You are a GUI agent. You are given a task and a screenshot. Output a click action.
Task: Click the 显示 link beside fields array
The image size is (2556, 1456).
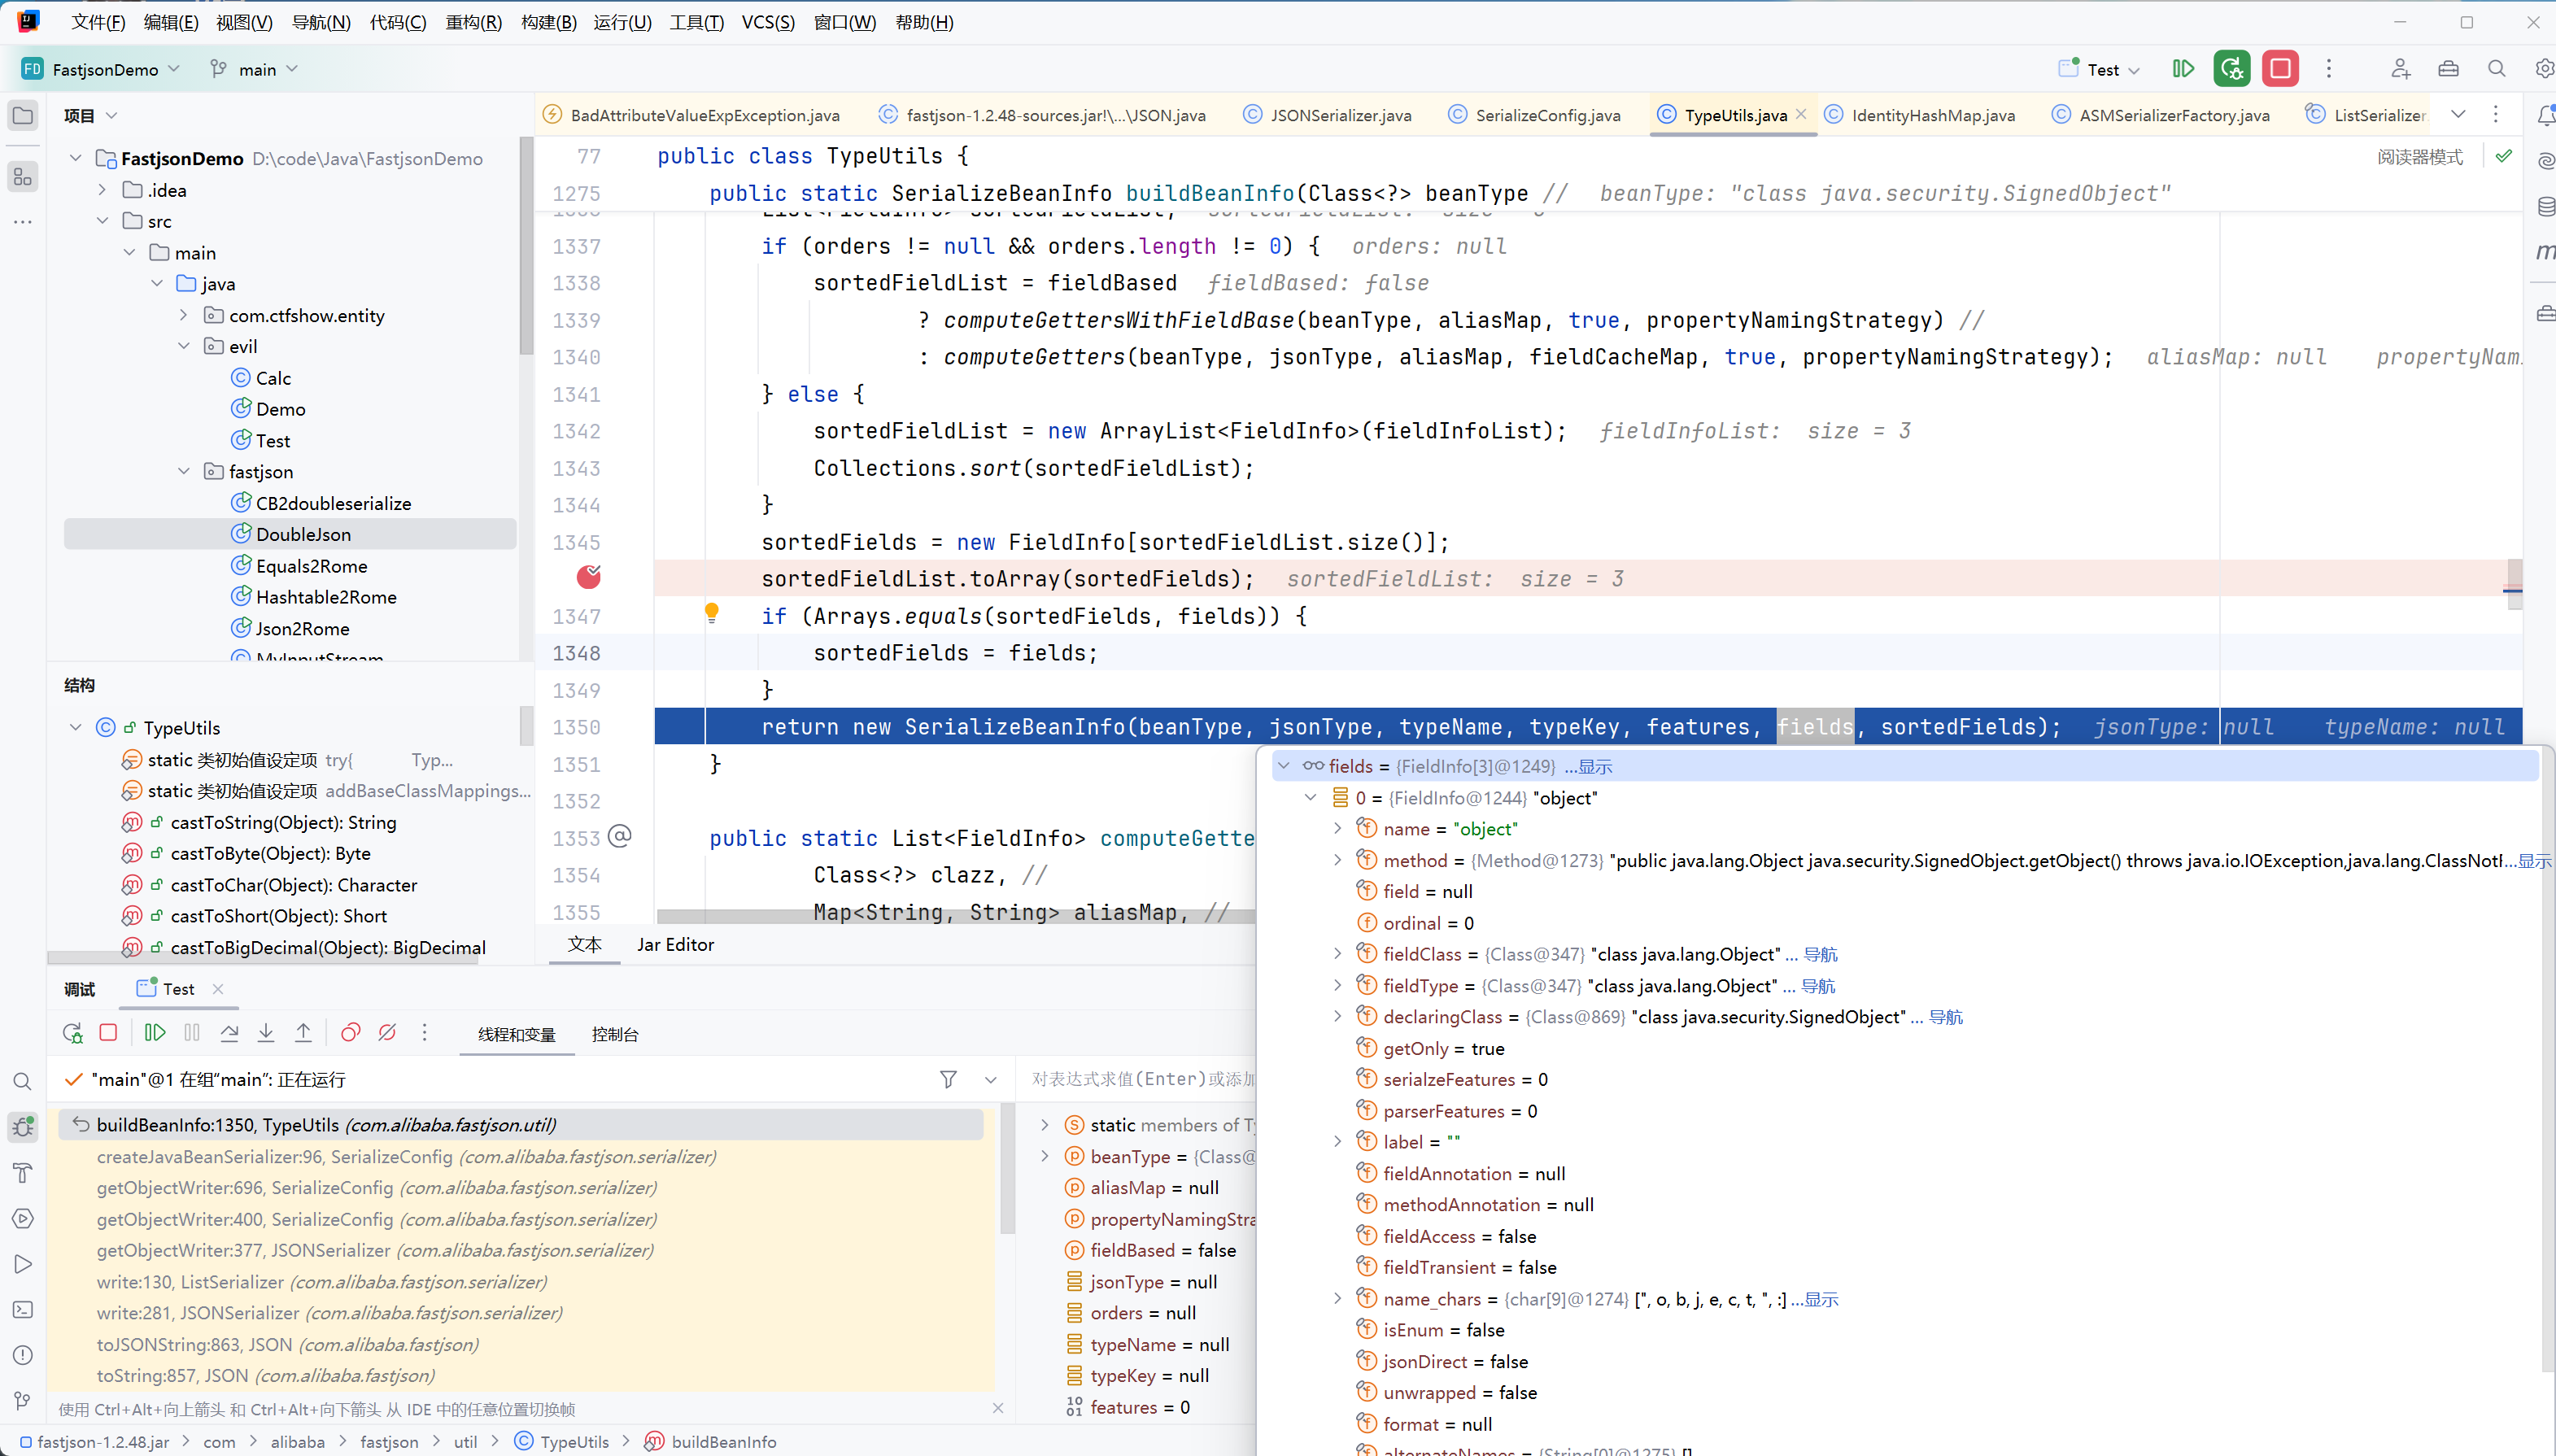coord(1588,766)
